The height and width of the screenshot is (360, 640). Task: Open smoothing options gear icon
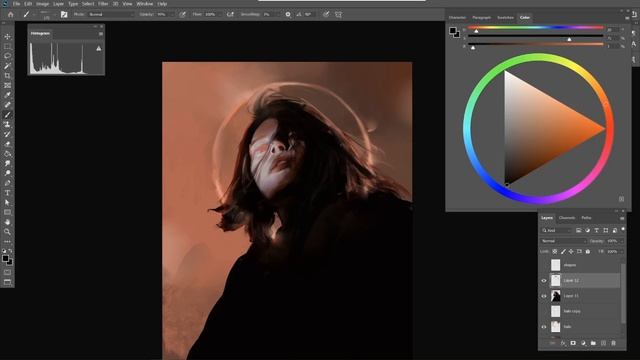288,15
